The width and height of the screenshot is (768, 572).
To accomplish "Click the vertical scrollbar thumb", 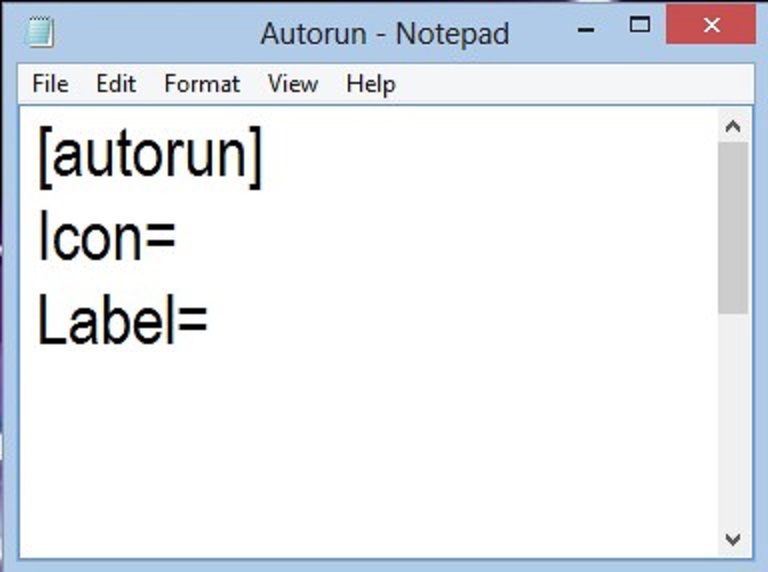I will [733, 228].
